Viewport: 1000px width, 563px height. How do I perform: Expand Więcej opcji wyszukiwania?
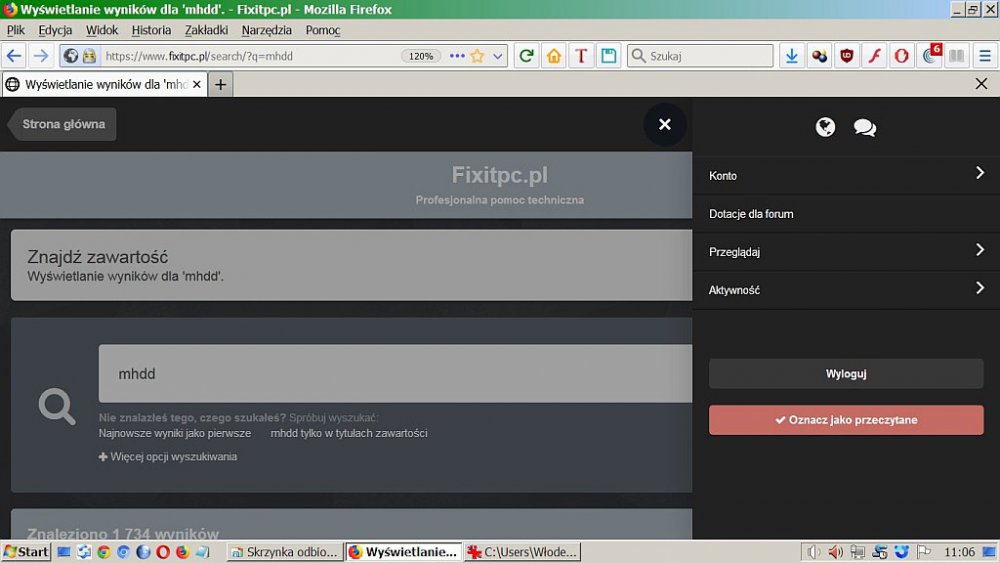(x=168, y=457)
